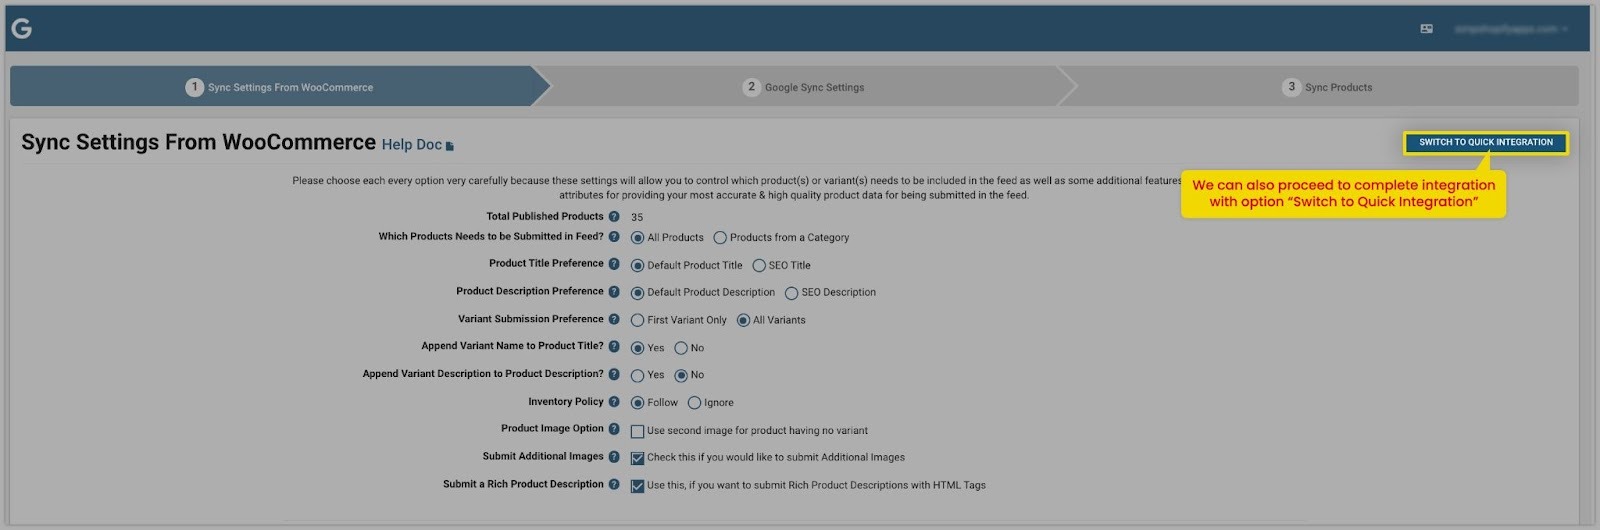Select First Variant Only option
The width and height of the screenshot is (1600, 530).
click(x=637, y=321)
